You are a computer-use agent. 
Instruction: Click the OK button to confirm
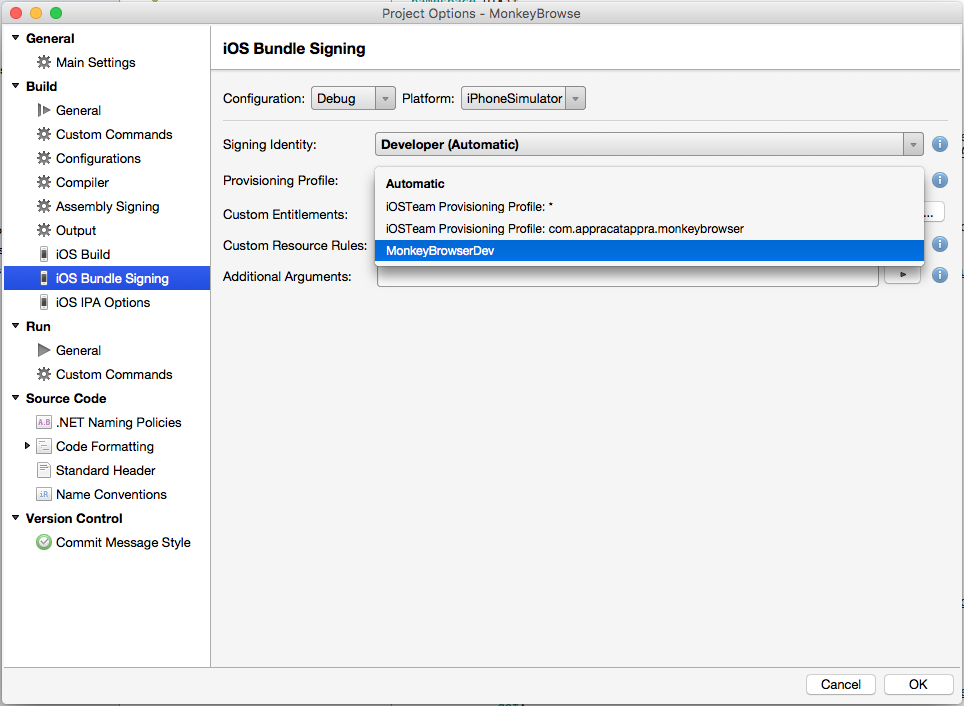pyautogui.click(x=917, y=684)
